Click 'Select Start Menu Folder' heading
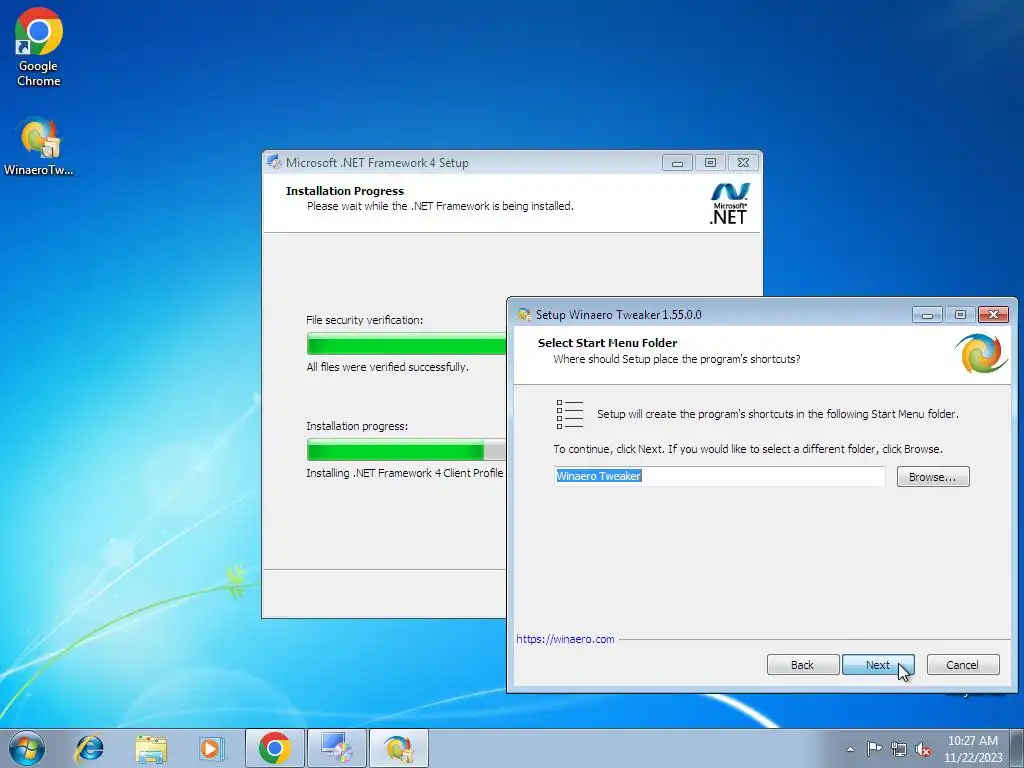1024x768 pixels. coord(607,343)
